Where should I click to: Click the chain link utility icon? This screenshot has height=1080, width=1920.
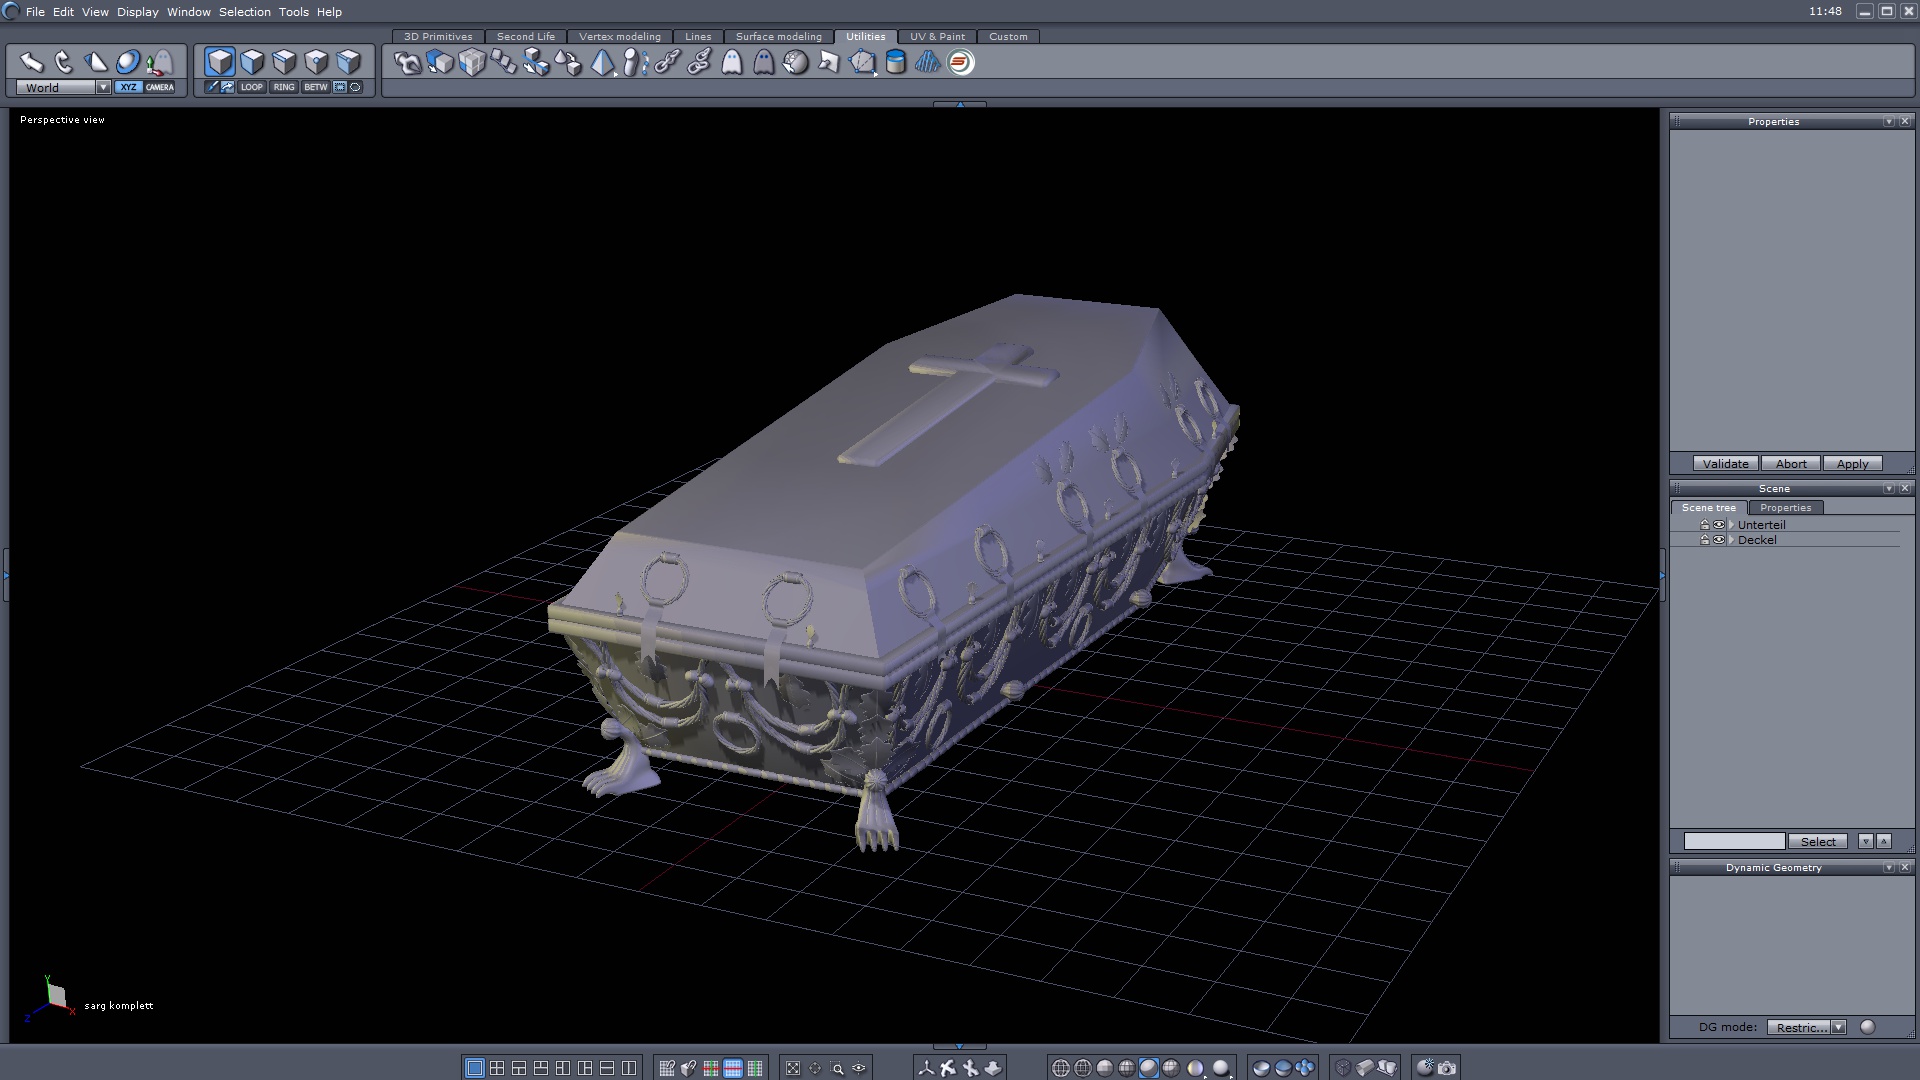[667, 63]
